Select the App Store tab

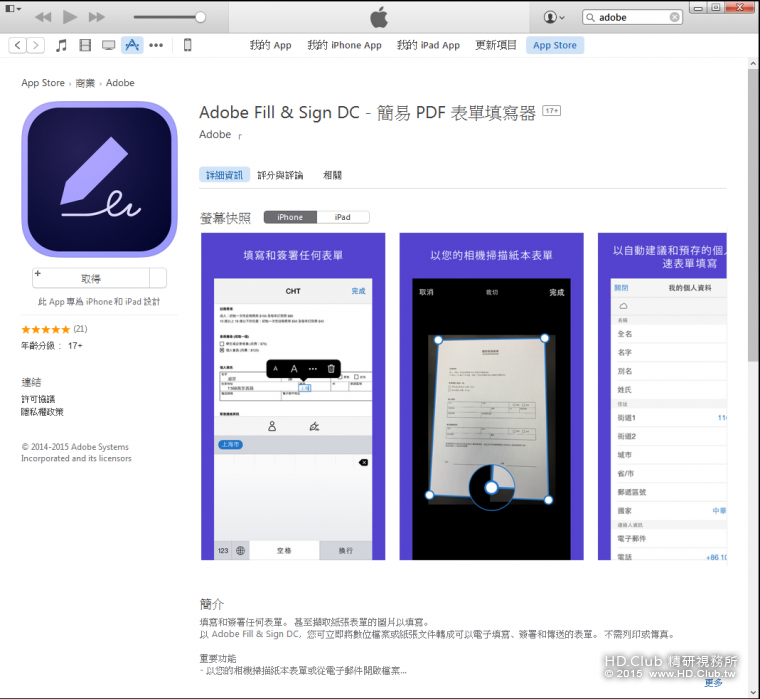[555, 45]
